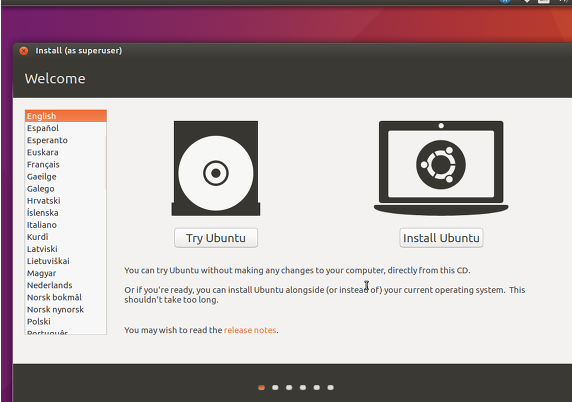Image resolution: width=572 pixels, height=402 pixels.
Task: Select Nederlands language
Action: (66, 285)
